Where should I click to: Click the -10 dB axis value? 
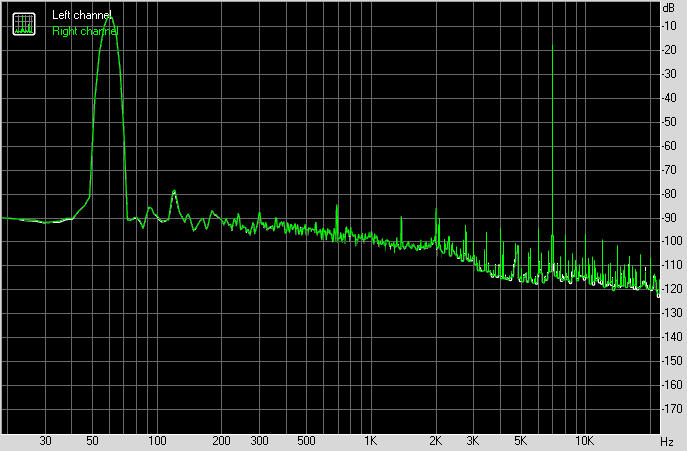[x=669, y=26]
